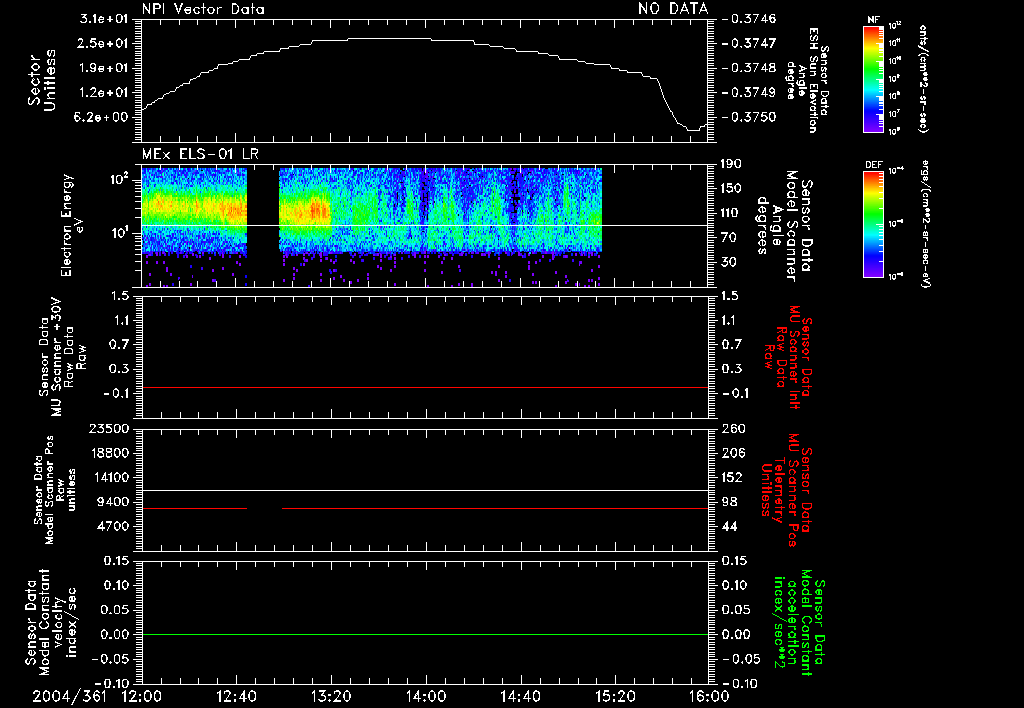The width and height of the screenshot is (1024, 708).
Task: Click the 4700 scanner position value
Action: 114,526
